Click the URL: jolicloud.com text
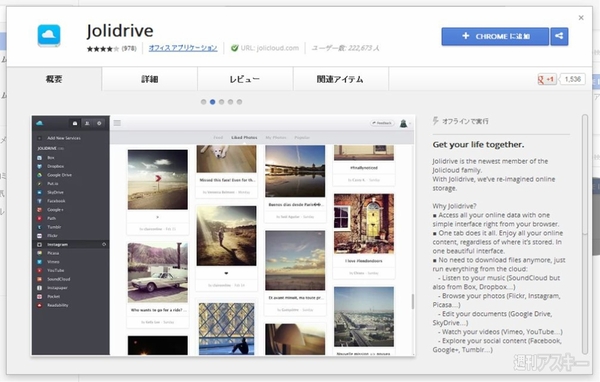Viewport: 600px width, 382px height. [270, 48]
